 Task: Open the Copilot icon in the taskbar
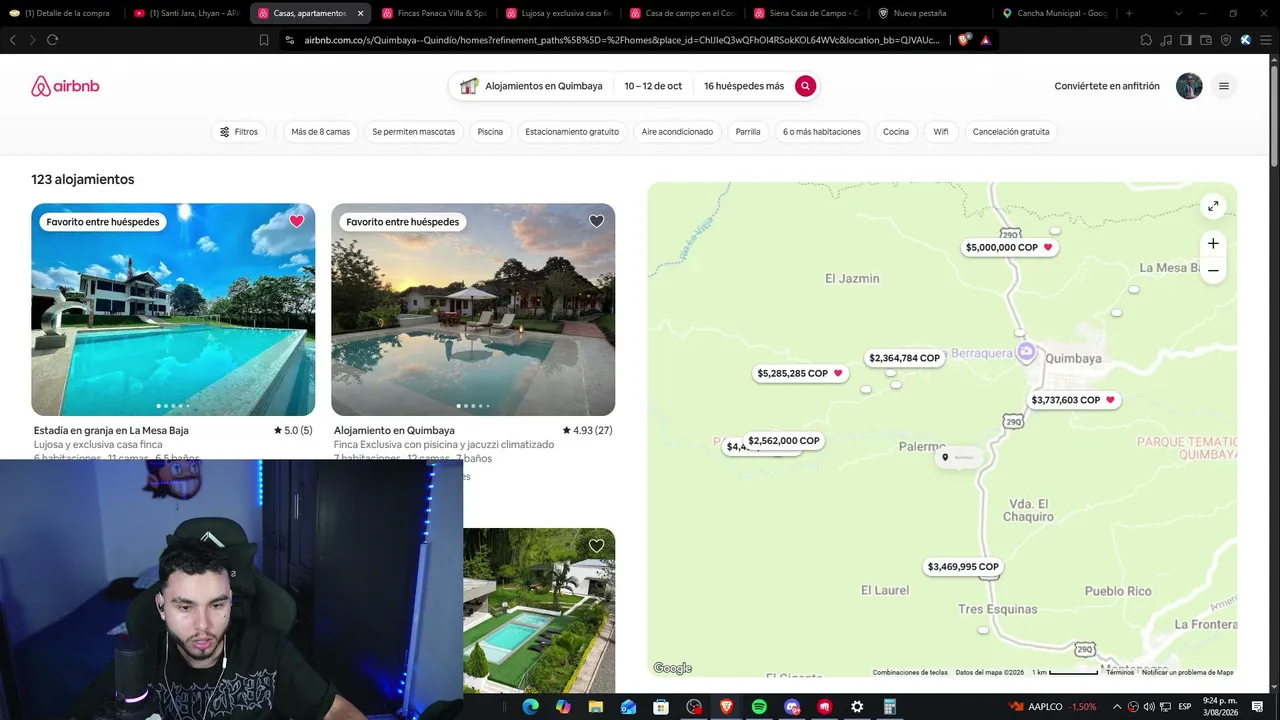pyautogui.click(x=563, y=707)
